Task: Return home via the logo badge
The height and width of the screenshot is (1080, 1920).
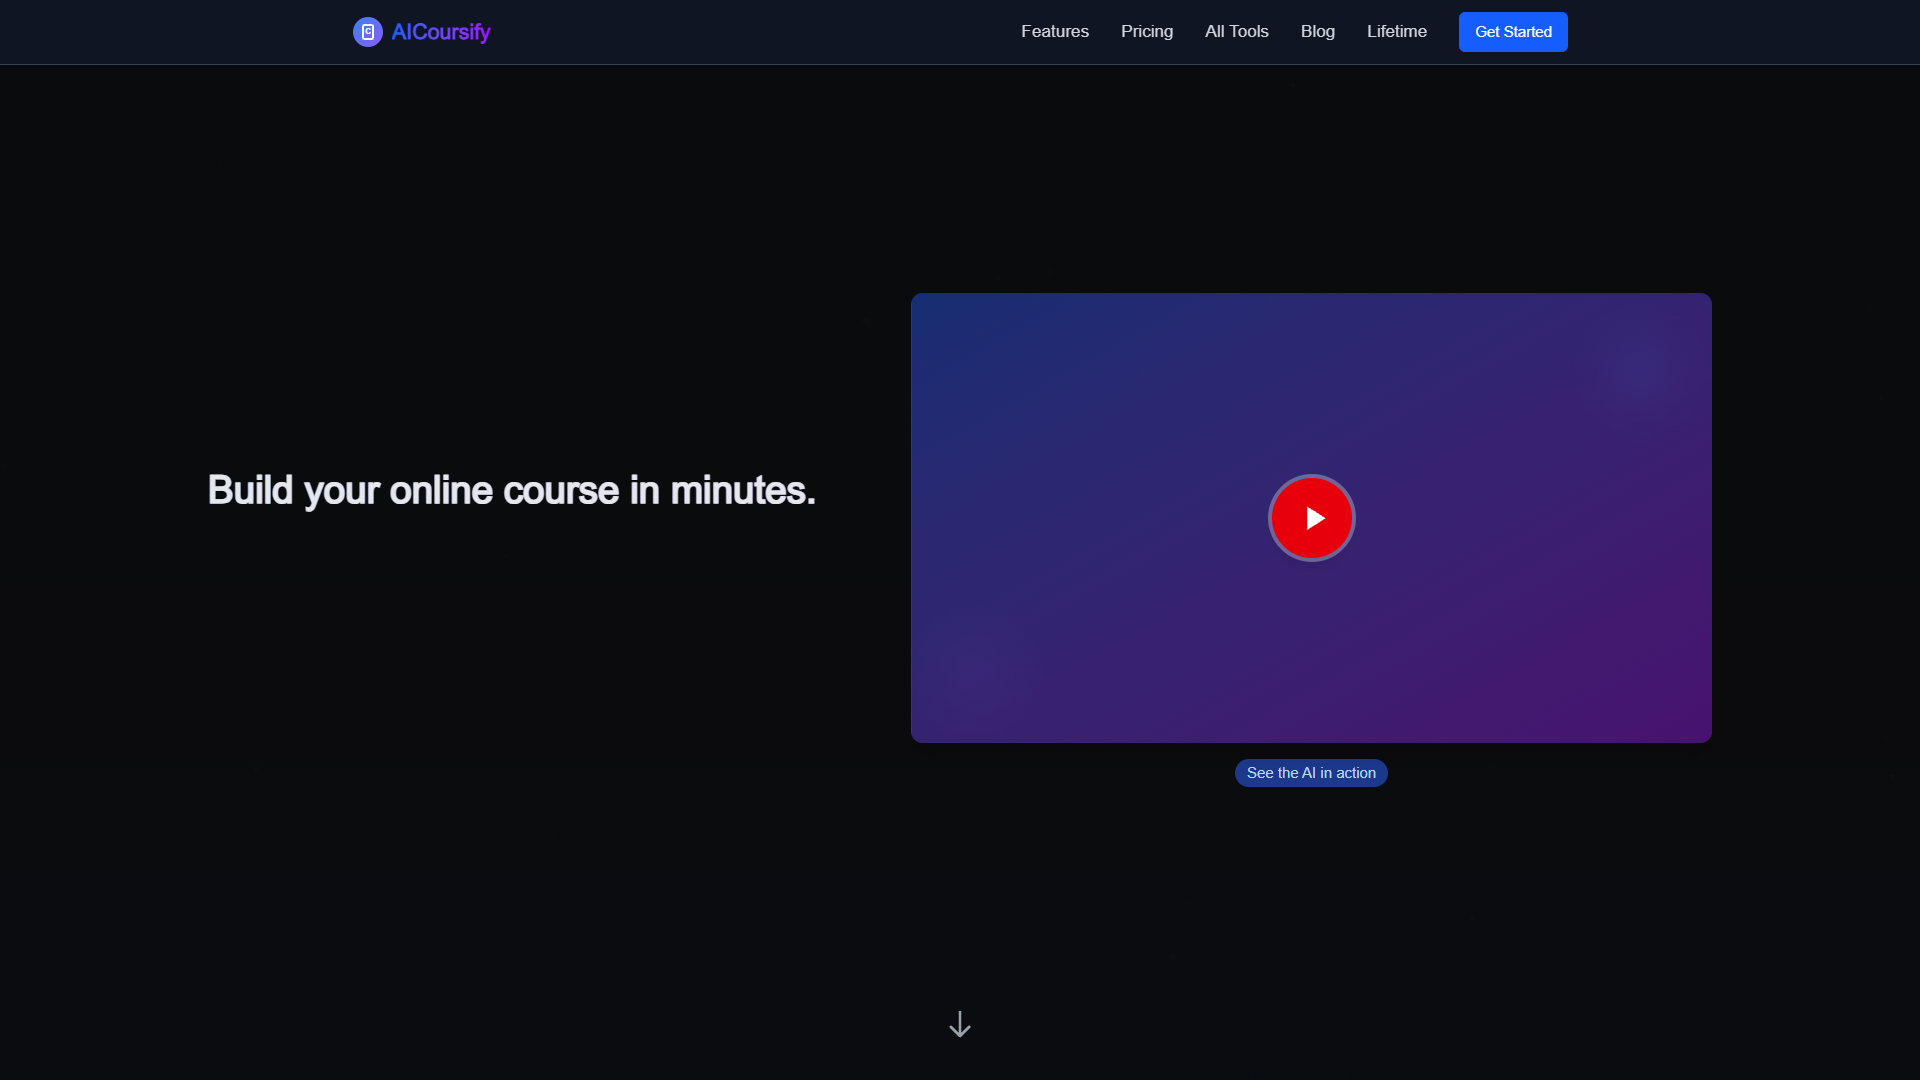Action: tap(368, 32)
